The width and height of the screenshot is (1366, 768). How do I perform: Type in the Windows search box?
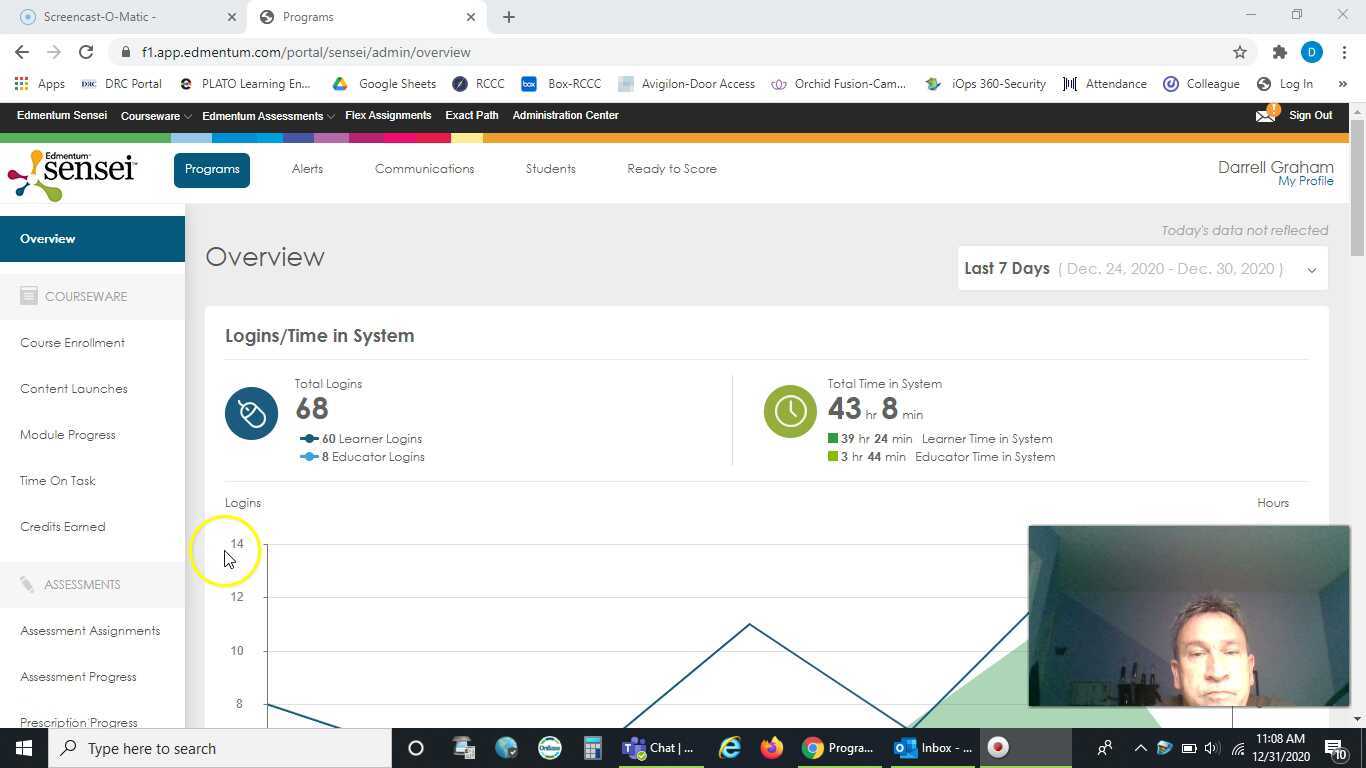click(x=220, y=748)
